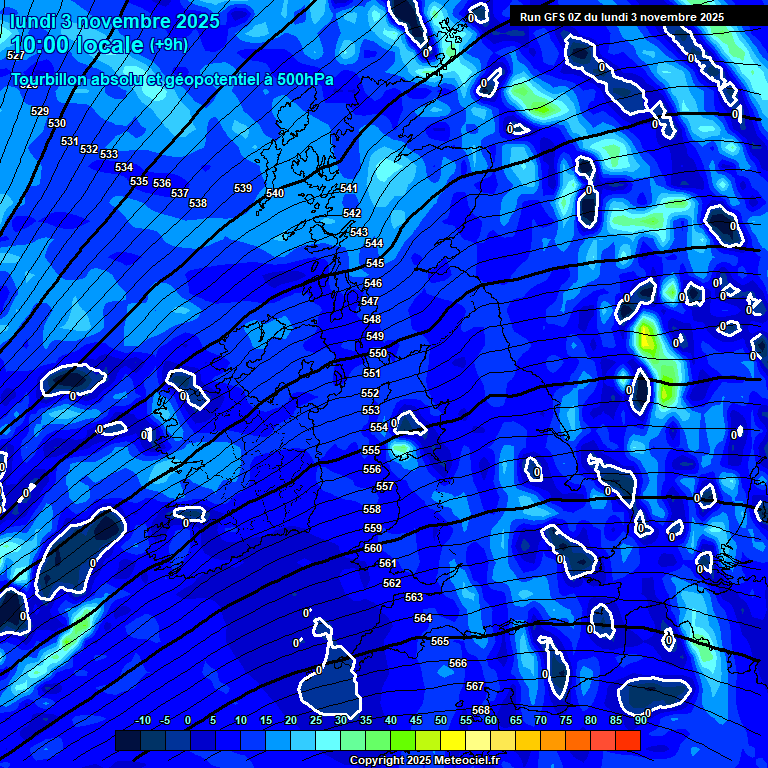Click the 10:00 locale time label
Screen dimensions: 768x768
(x=77, y=45)
